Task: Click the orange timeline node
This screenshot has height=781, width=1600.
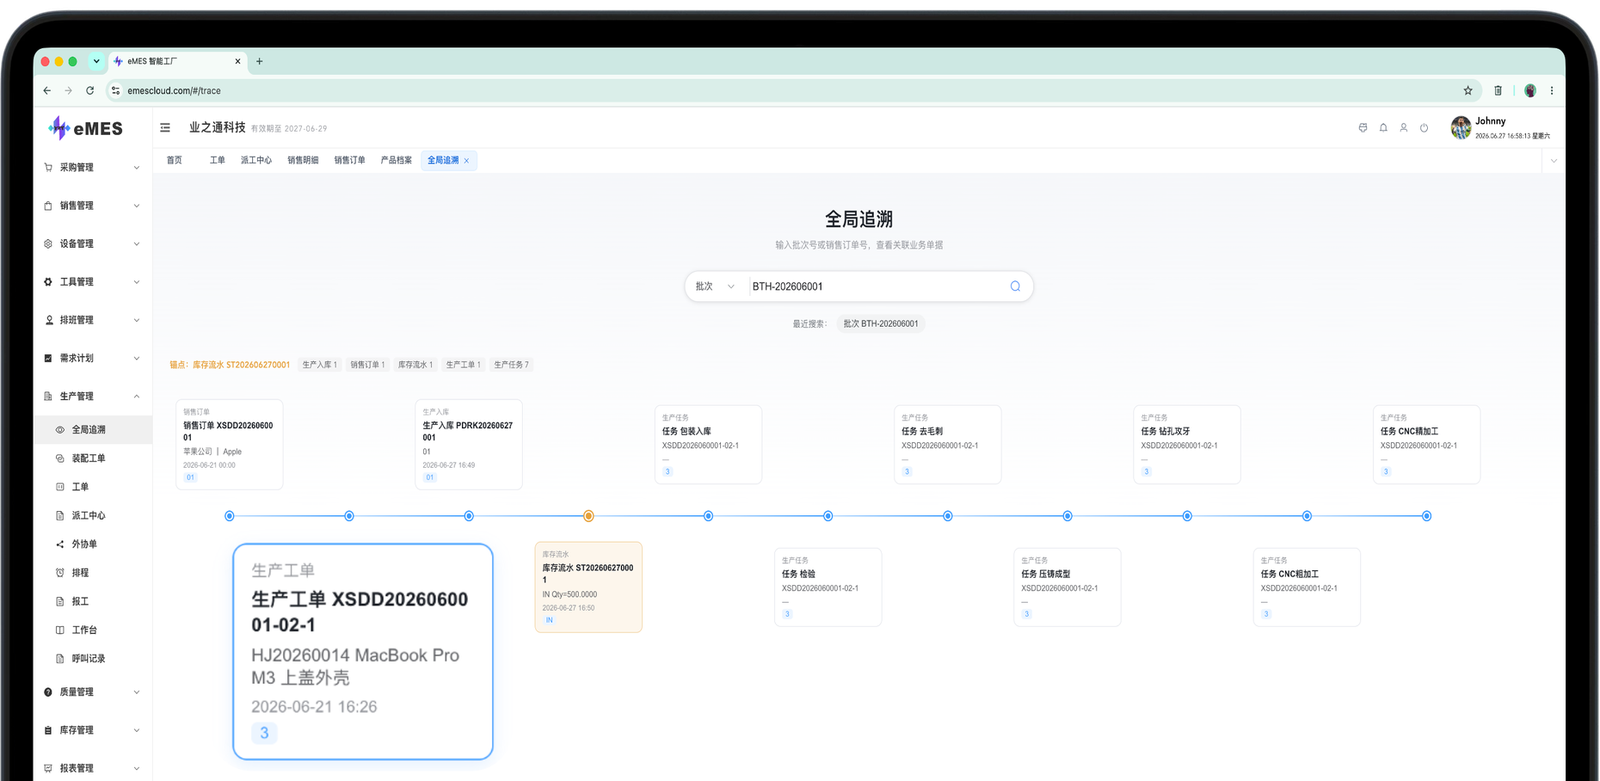Action: click(588, 516)
